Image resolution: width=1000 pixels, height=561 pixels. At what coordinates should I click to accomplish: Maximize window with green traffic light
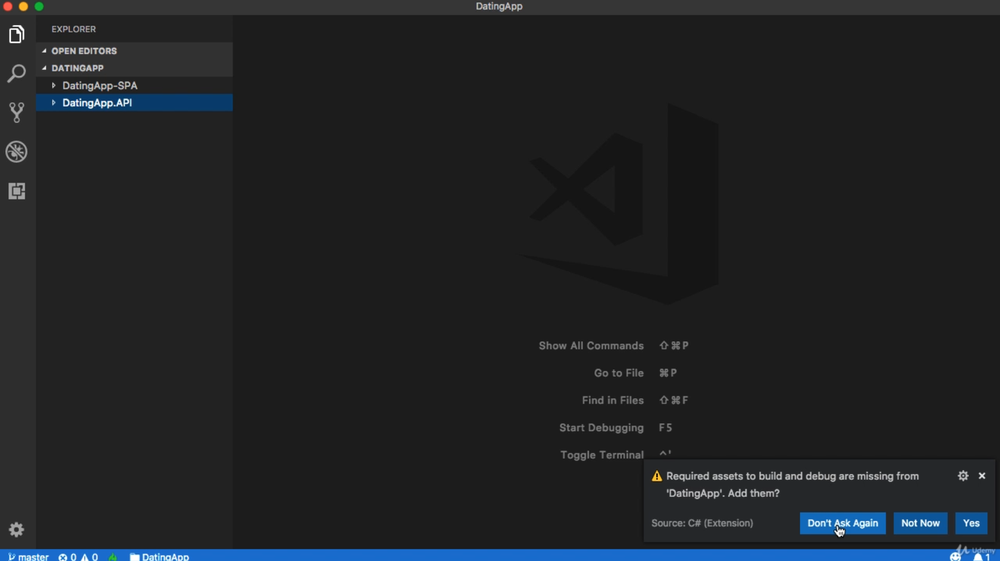pos(39,6)
